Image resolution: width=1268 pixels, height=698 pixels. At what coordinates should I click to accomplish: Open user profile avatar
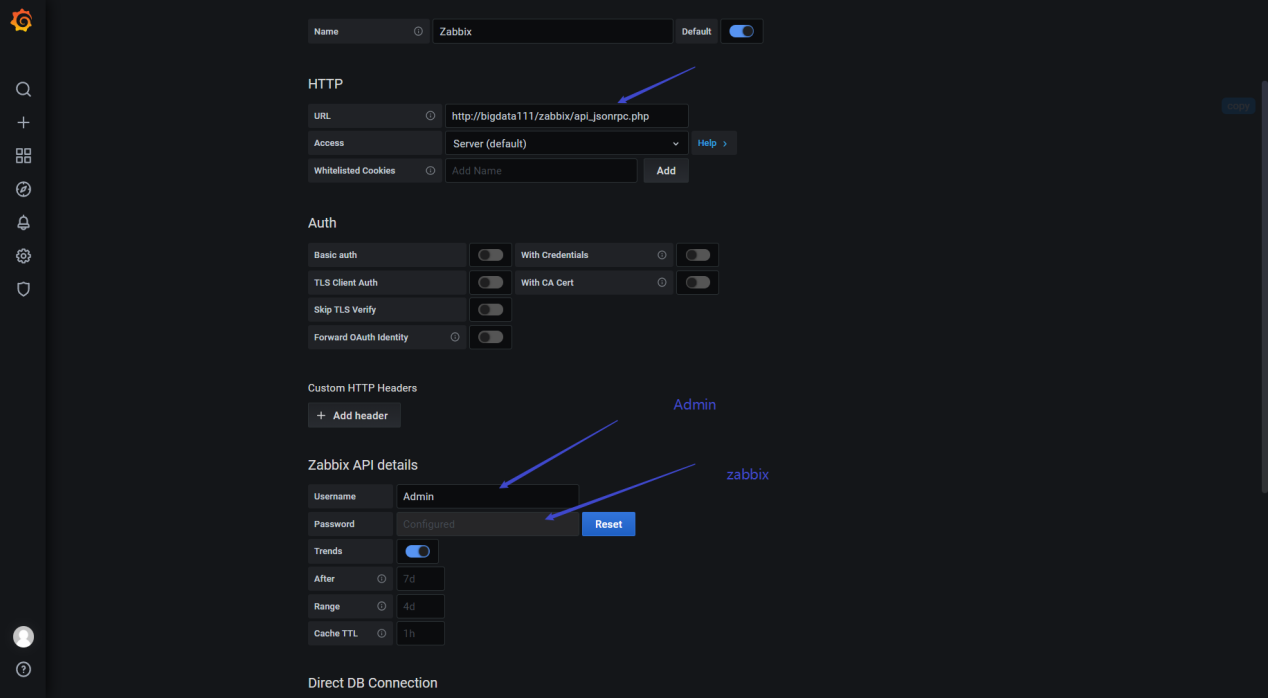click(23, 637)
